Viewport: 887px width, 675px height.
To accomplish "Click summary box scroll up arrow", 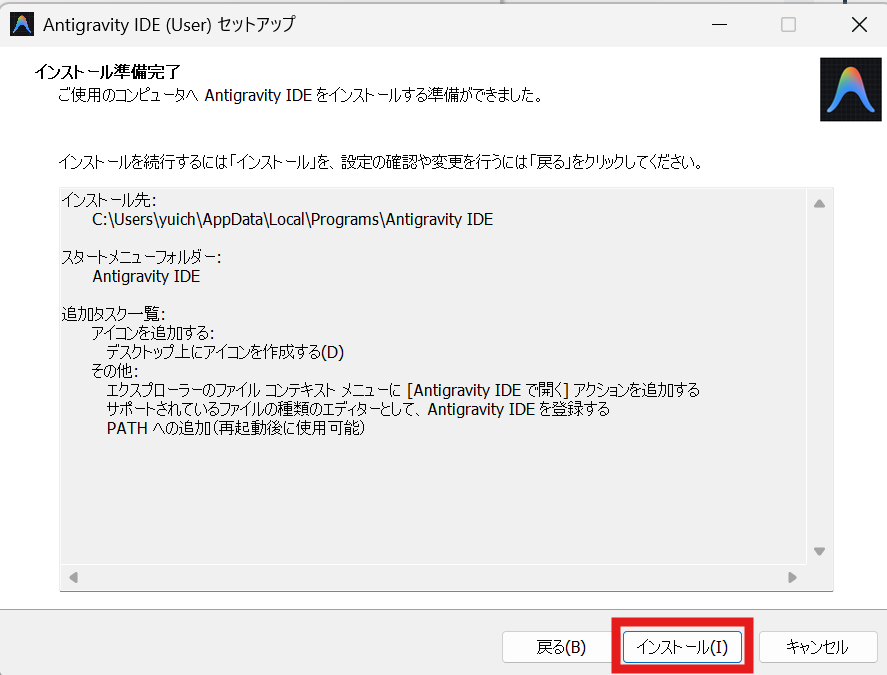I will (819, 204).
